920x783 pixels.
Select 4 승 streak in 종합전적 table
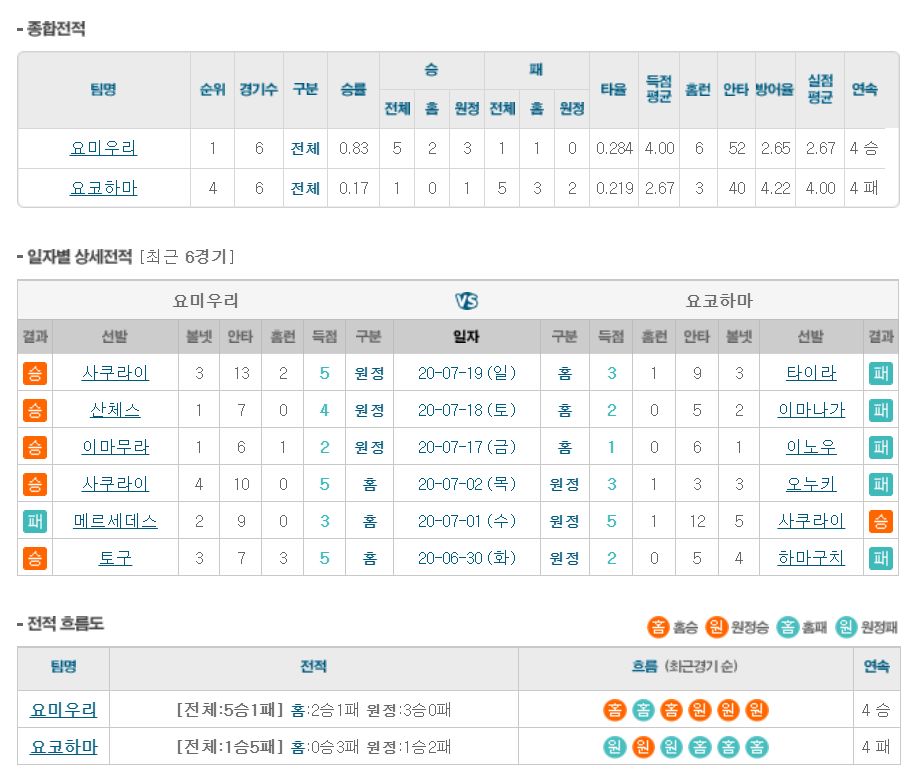click(x=864, y=148)
